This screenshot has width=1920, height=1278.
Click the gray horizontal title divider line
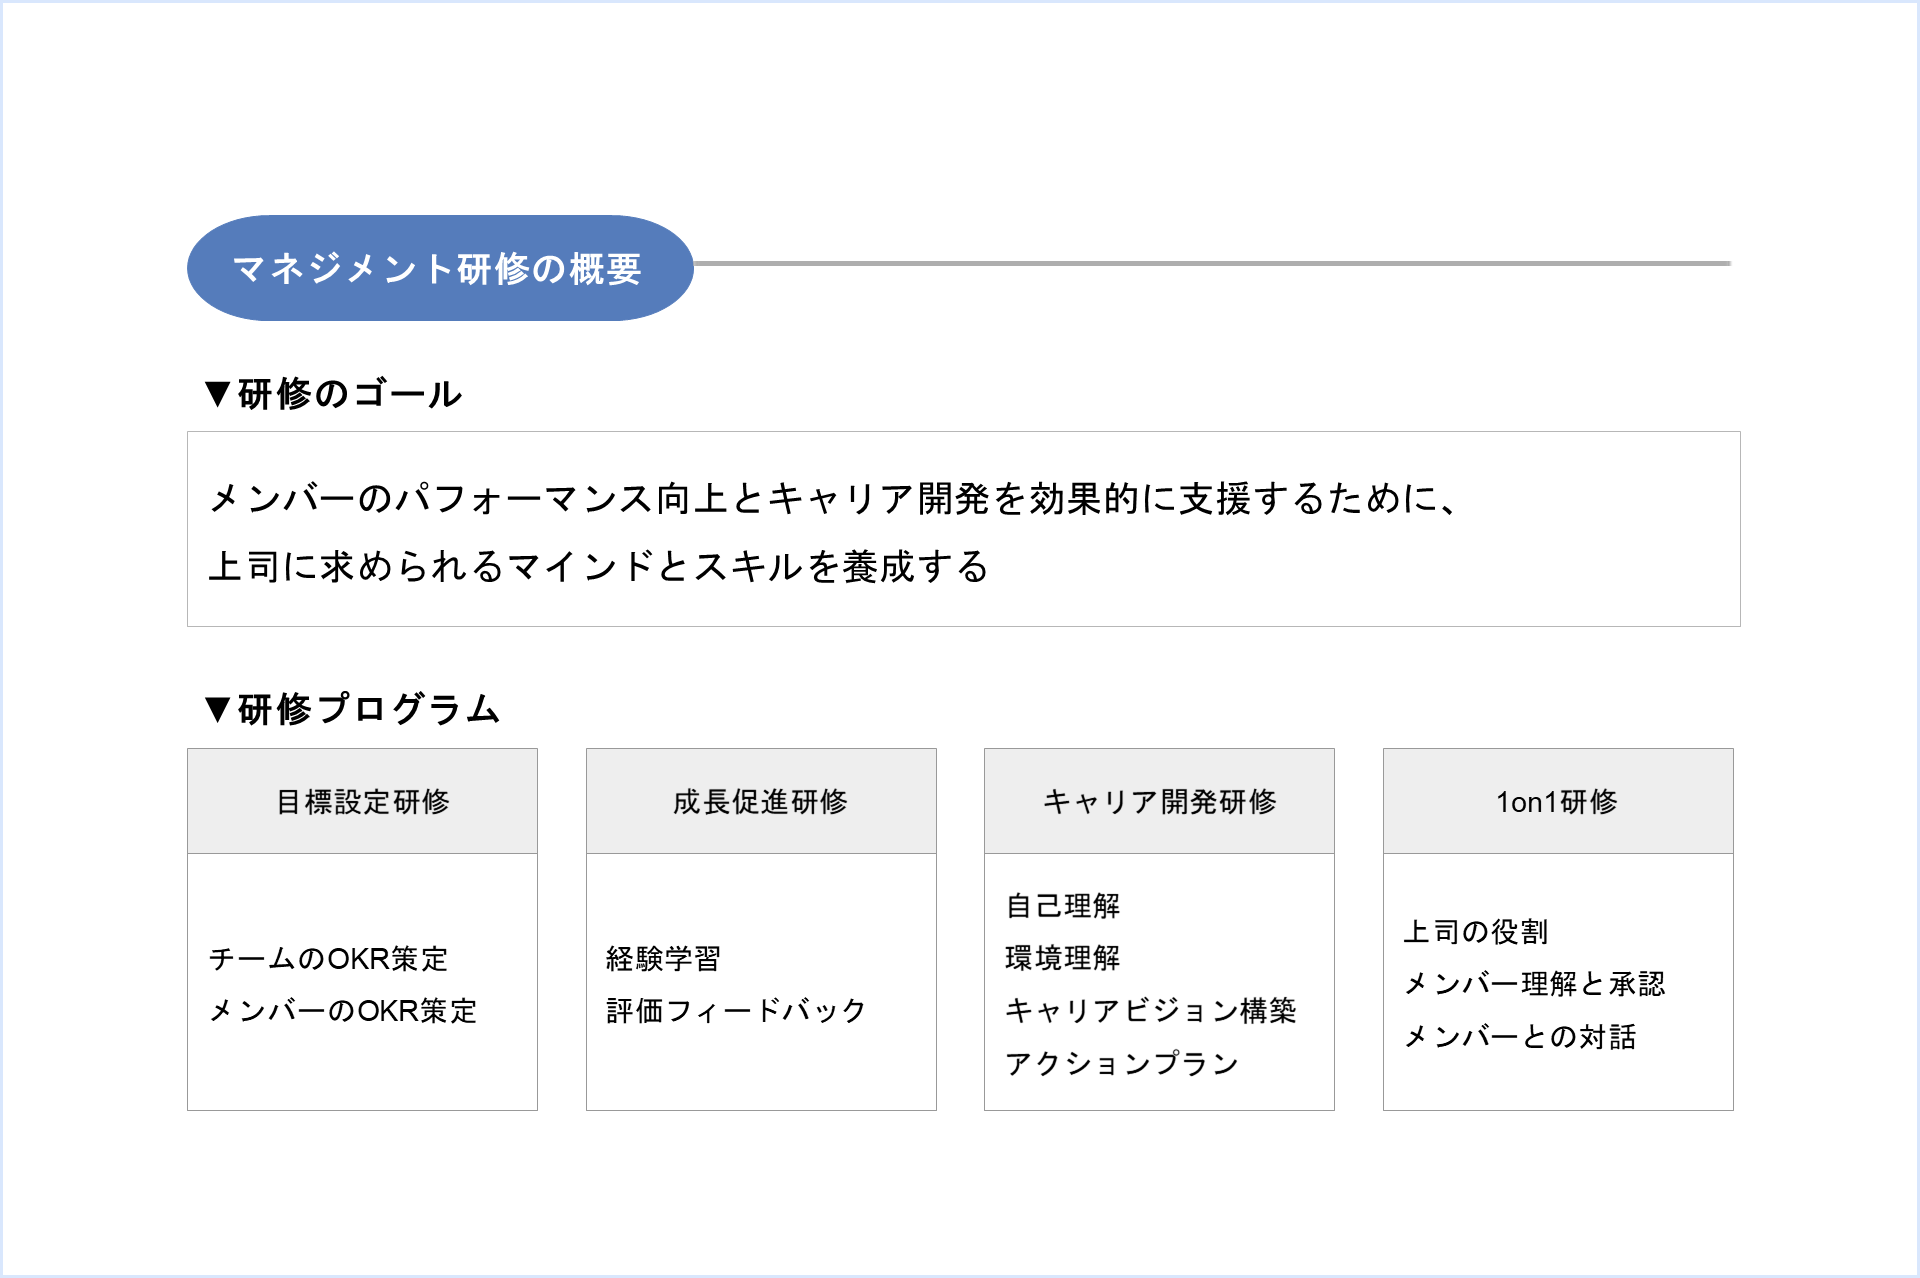click(1212, 264)
